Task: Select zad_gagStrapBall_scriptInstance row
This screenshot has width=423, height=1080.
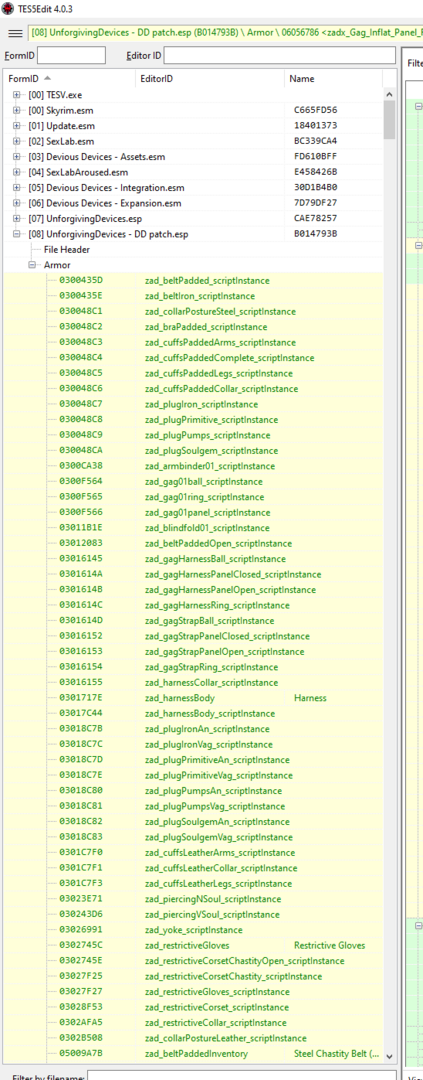Action: 193,621
